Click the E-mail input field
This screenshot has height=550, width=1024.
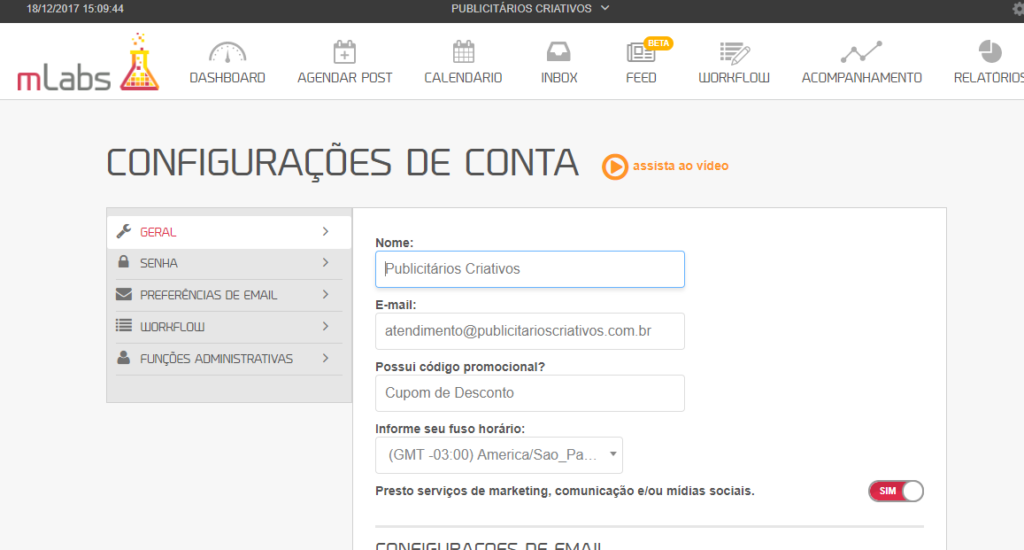tap(530, 331)
